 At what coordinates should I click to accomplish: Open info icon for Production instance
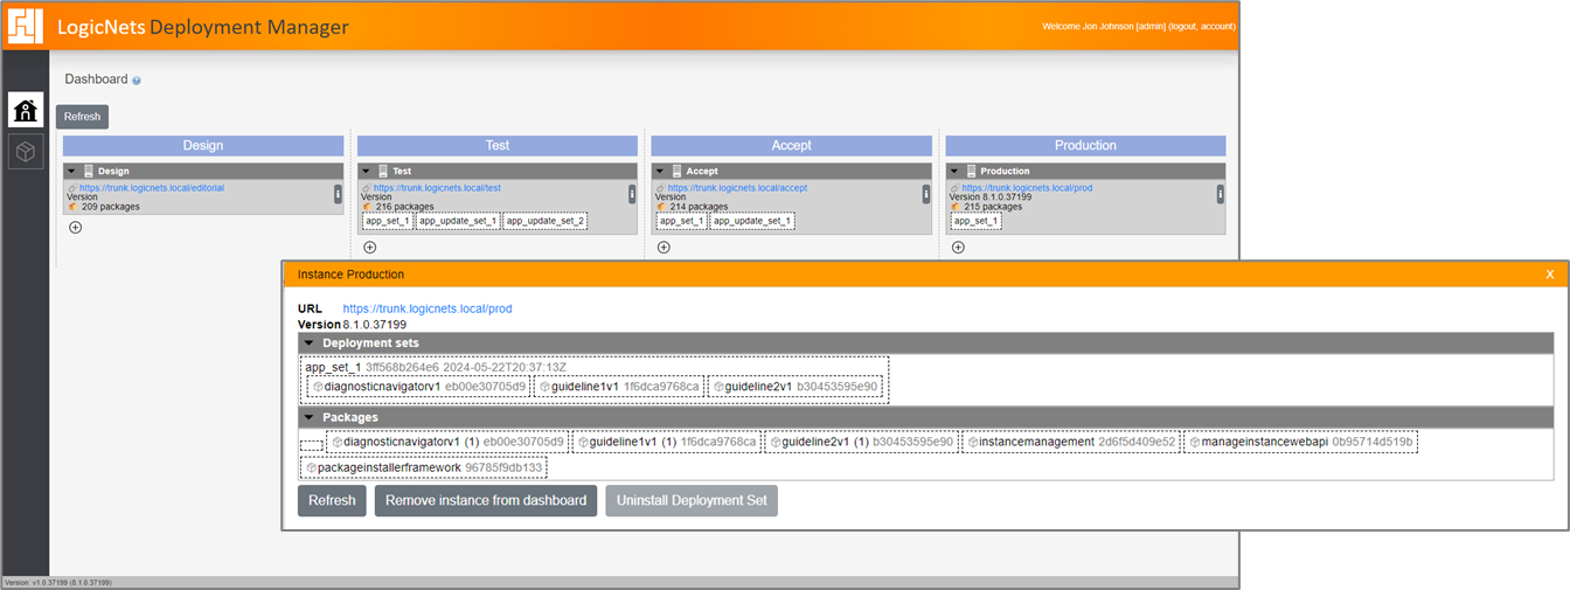(1220, 194)
